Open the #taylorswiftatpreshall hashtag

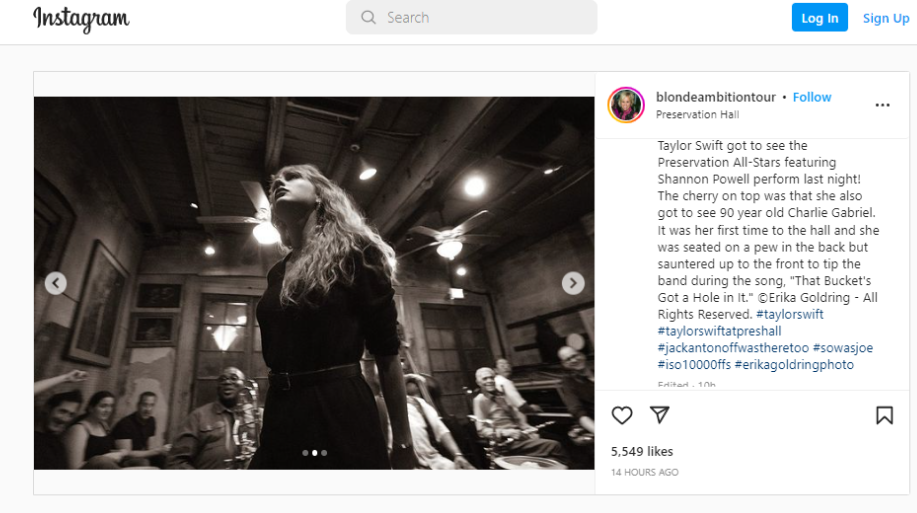click(719, 331)
